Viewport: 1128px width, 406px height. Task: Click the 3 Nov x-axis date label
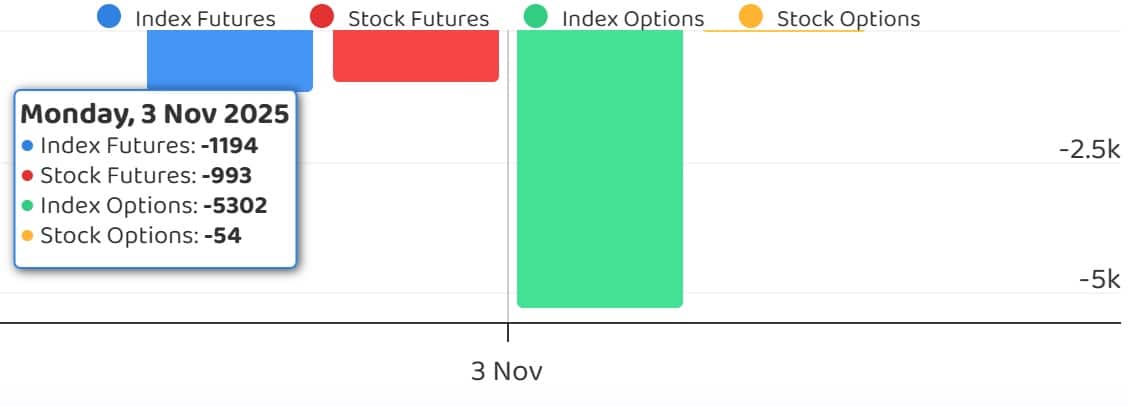(507, 371)
